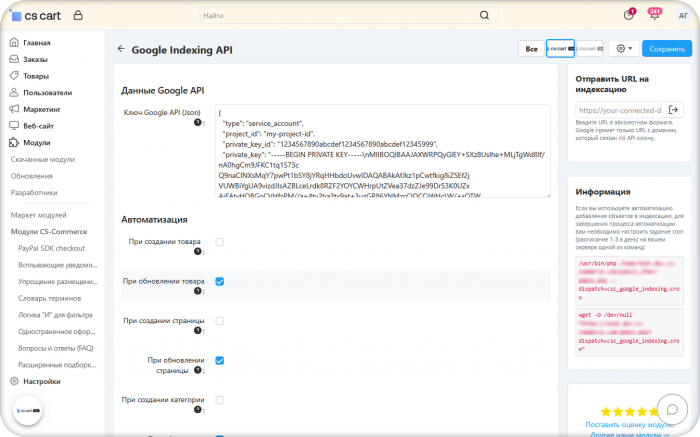
Task: Submit URL with the send arrow button
Action: tap(673, 110)
